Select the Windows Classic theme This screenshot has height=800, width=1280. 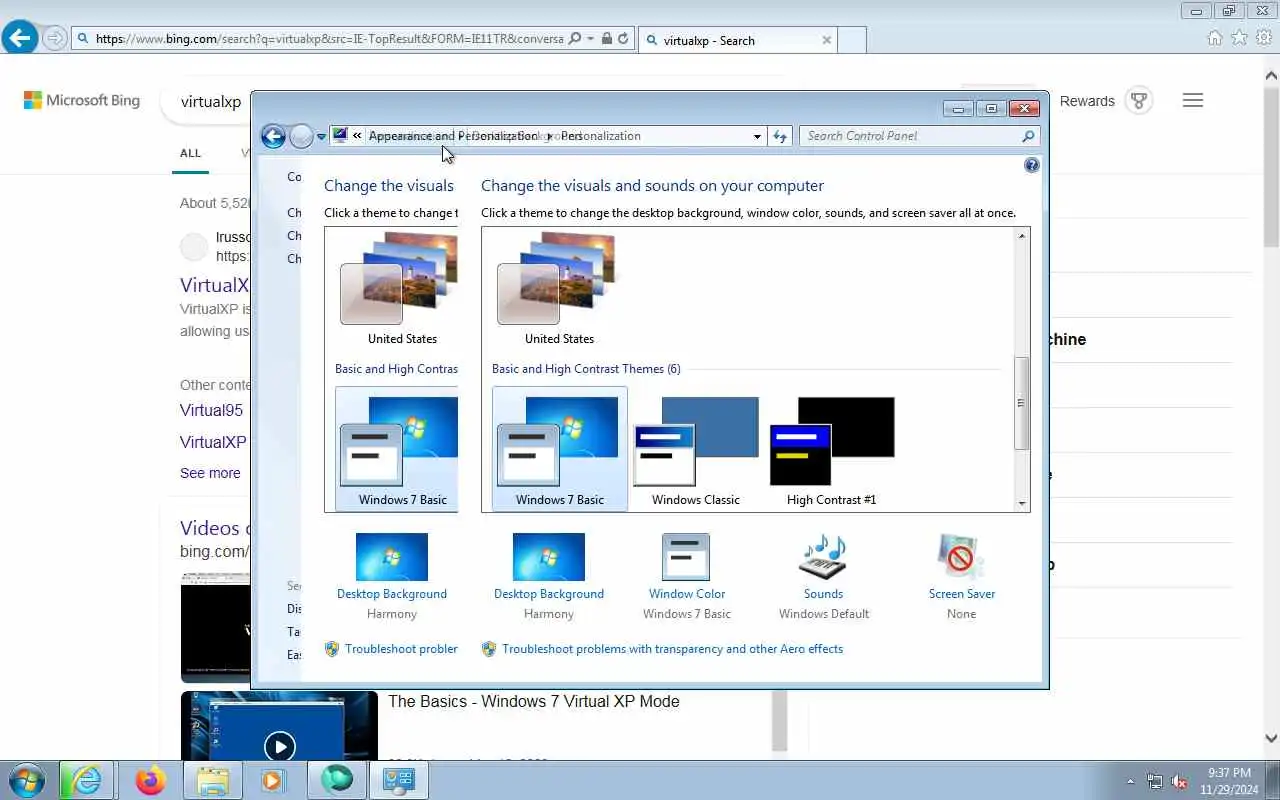696,451
